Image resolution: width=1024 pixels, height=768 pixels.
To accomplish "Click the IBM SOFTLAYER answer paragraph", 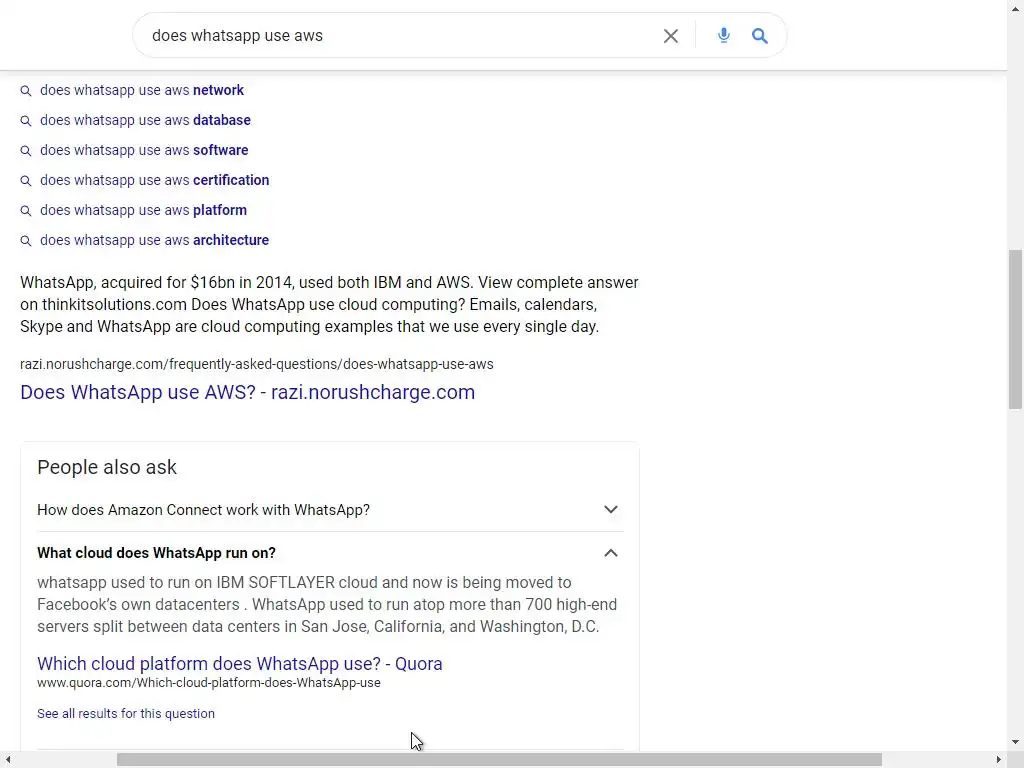I will (327, 605).
